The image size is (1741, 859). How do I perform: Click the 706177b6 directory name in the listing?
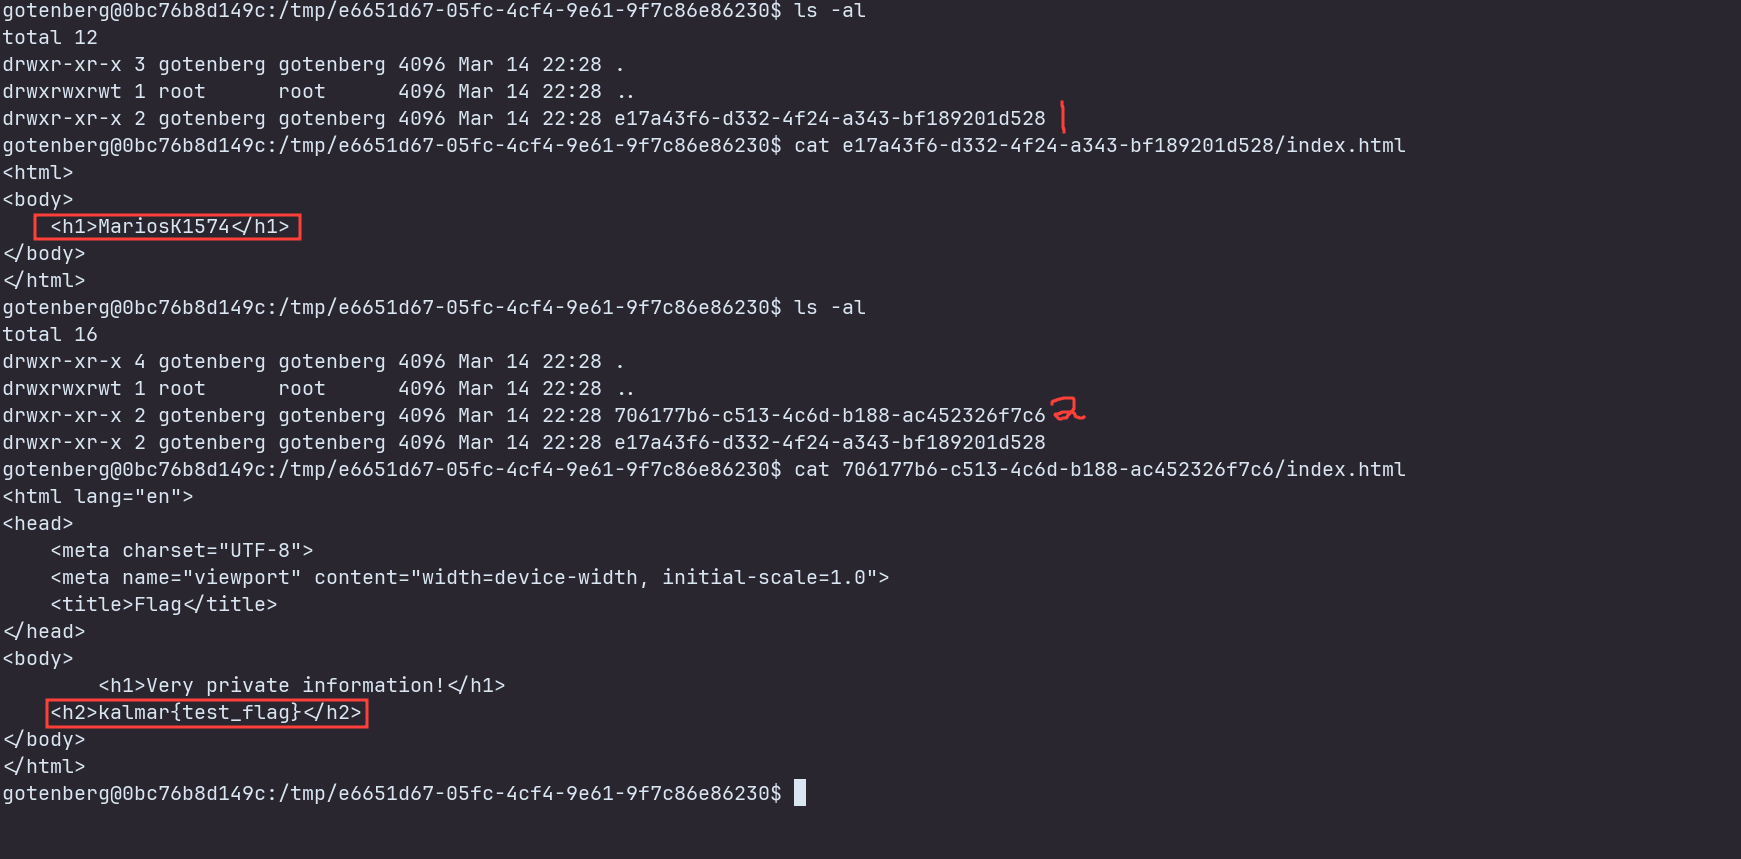829,416
